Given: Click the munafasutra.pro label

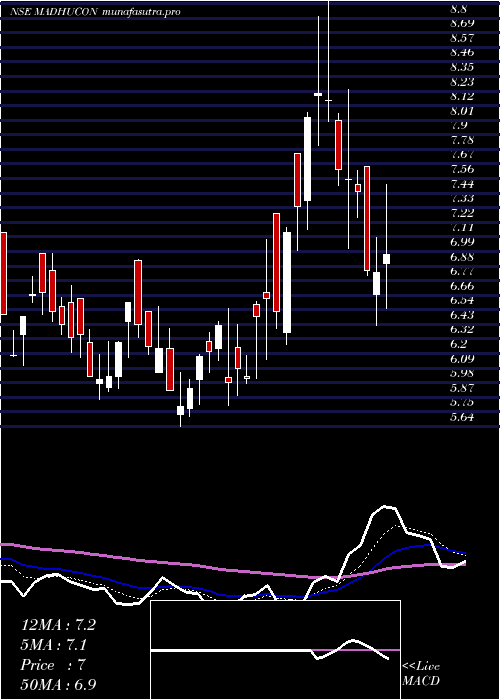Looking at the screenshot, I should point(141,12).
